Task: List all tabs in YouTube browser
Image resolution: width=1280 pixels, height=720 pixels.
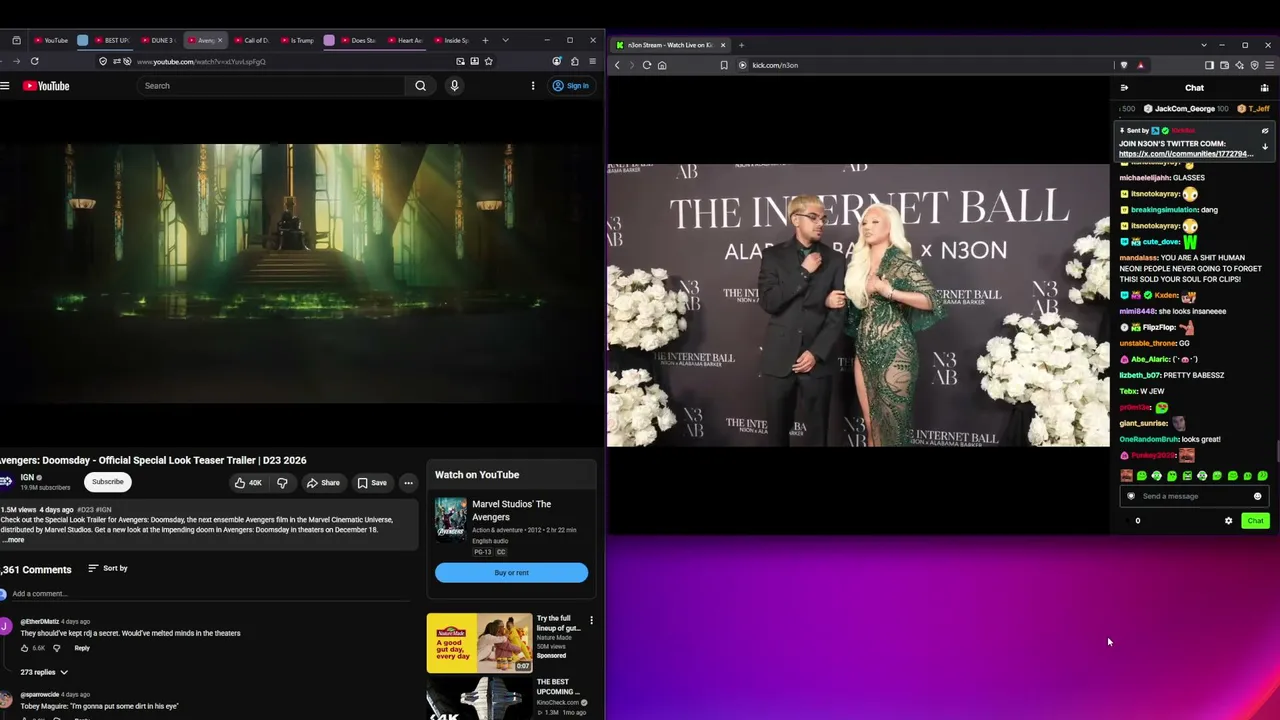Action: coord(505,40)
